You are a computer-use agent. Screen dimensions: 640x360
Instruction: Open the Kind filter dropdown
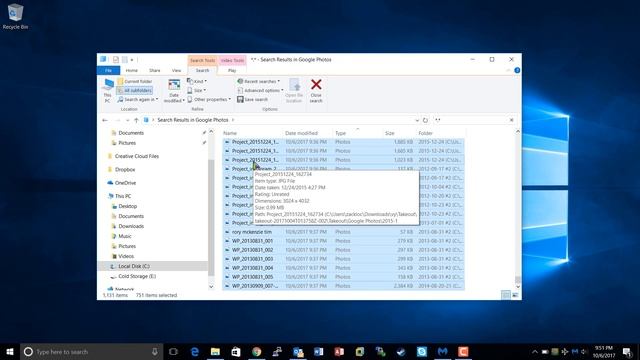pos(197,81)
